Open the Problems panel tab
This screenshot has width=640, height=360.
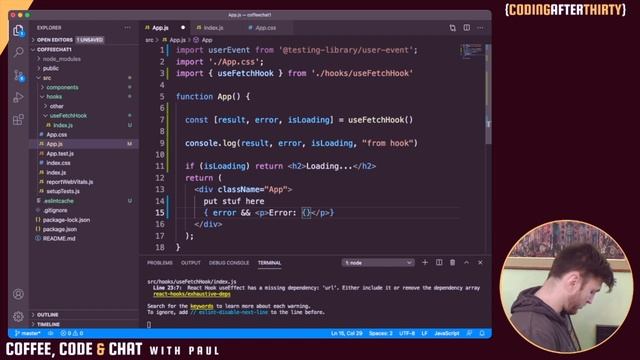pyautogui.click(x=160, y=263)
